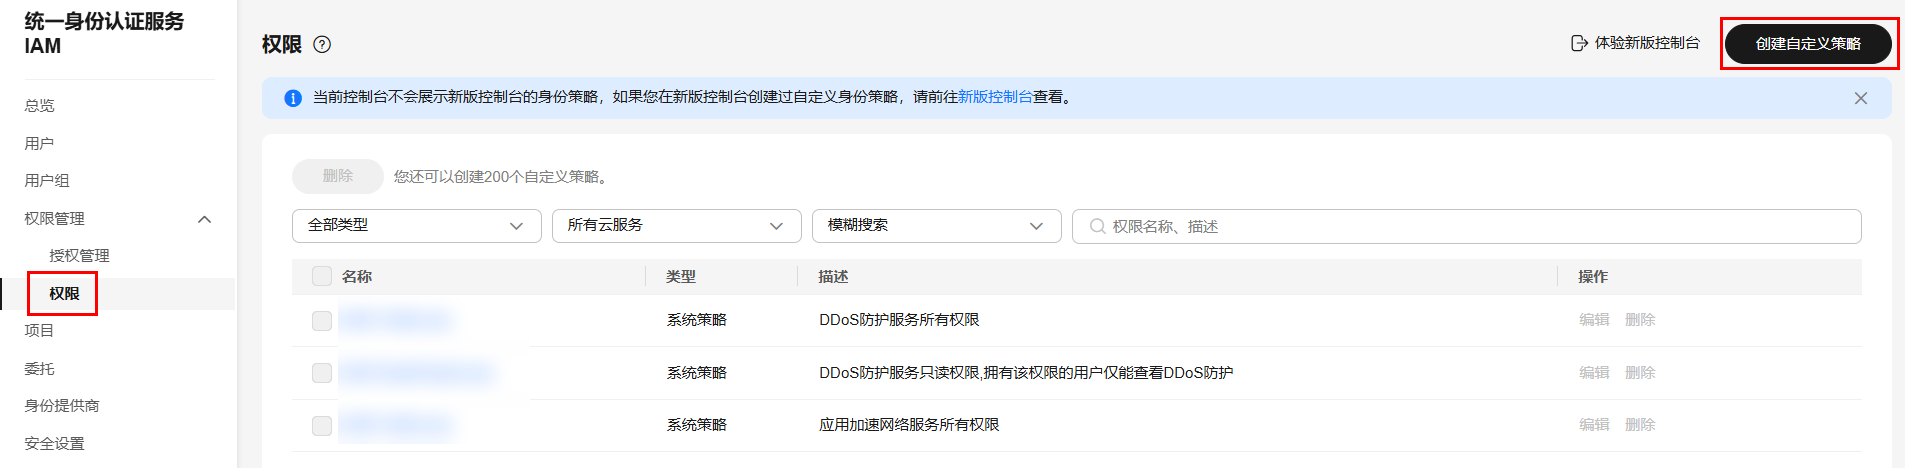
Task: Open 项目 in the sidebar
Action: tap(39, 331)
